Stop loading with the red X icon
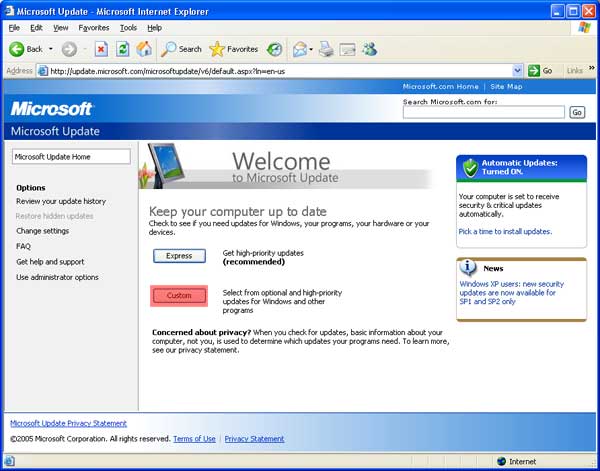Viewport: 600px width, 471px height. pyautogui.click(x=101, y=49)
